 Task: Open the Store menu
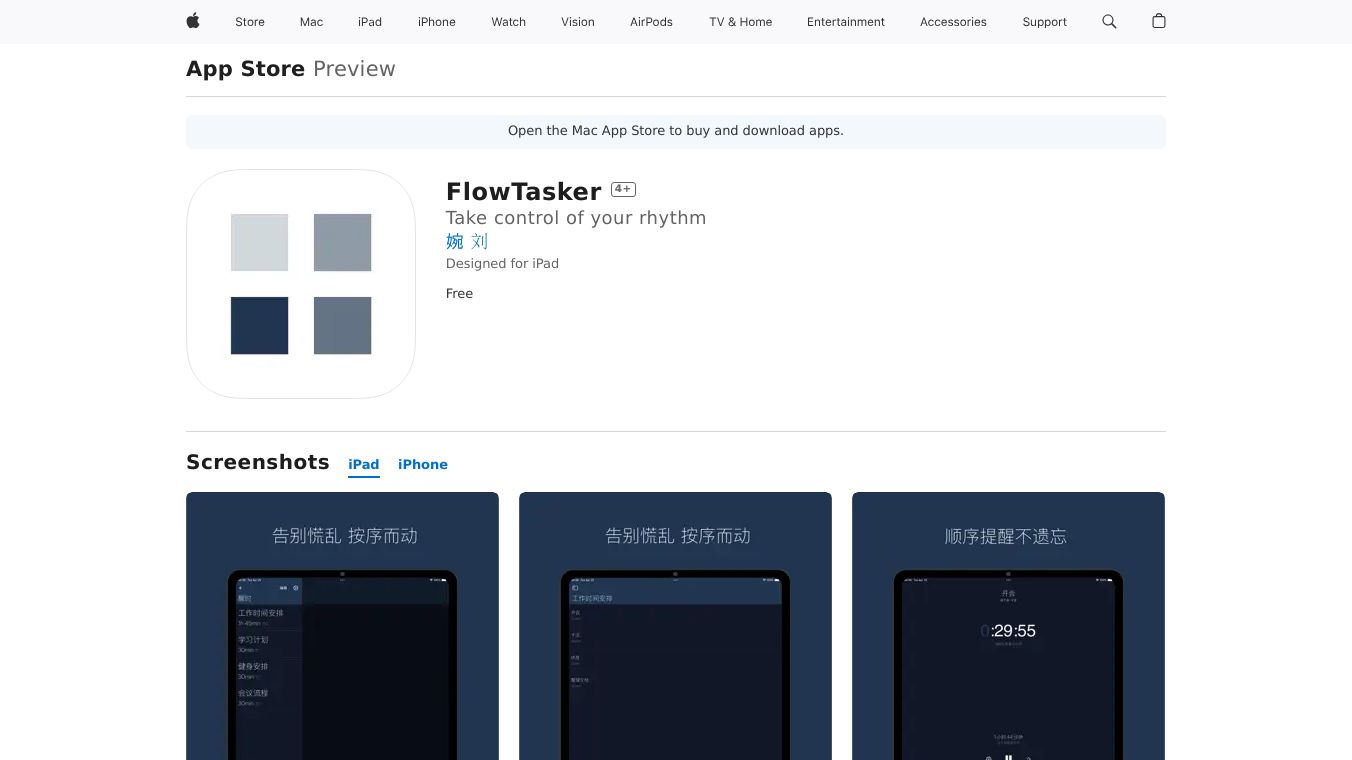(250, 22)
